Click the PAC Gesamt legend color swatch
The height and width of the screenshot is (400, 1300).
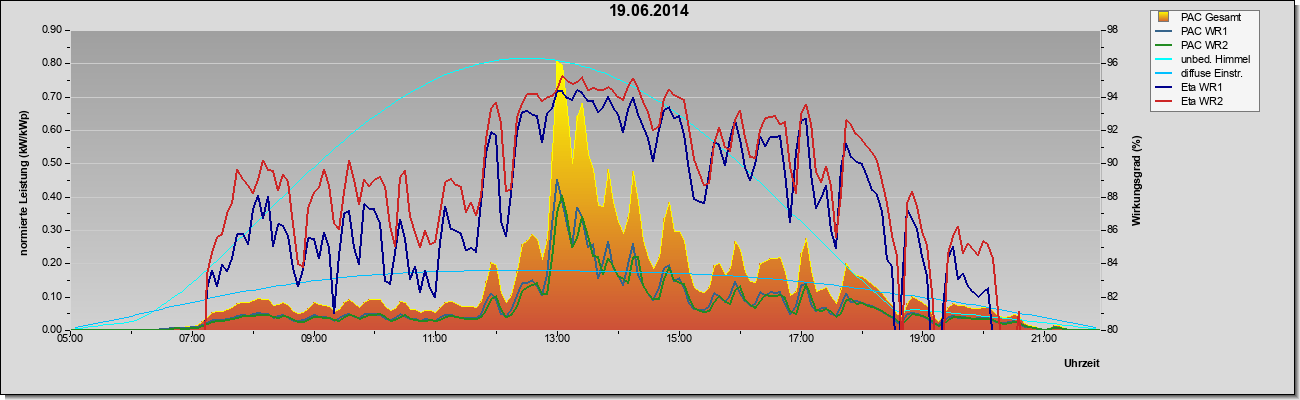coord(1163,17)
